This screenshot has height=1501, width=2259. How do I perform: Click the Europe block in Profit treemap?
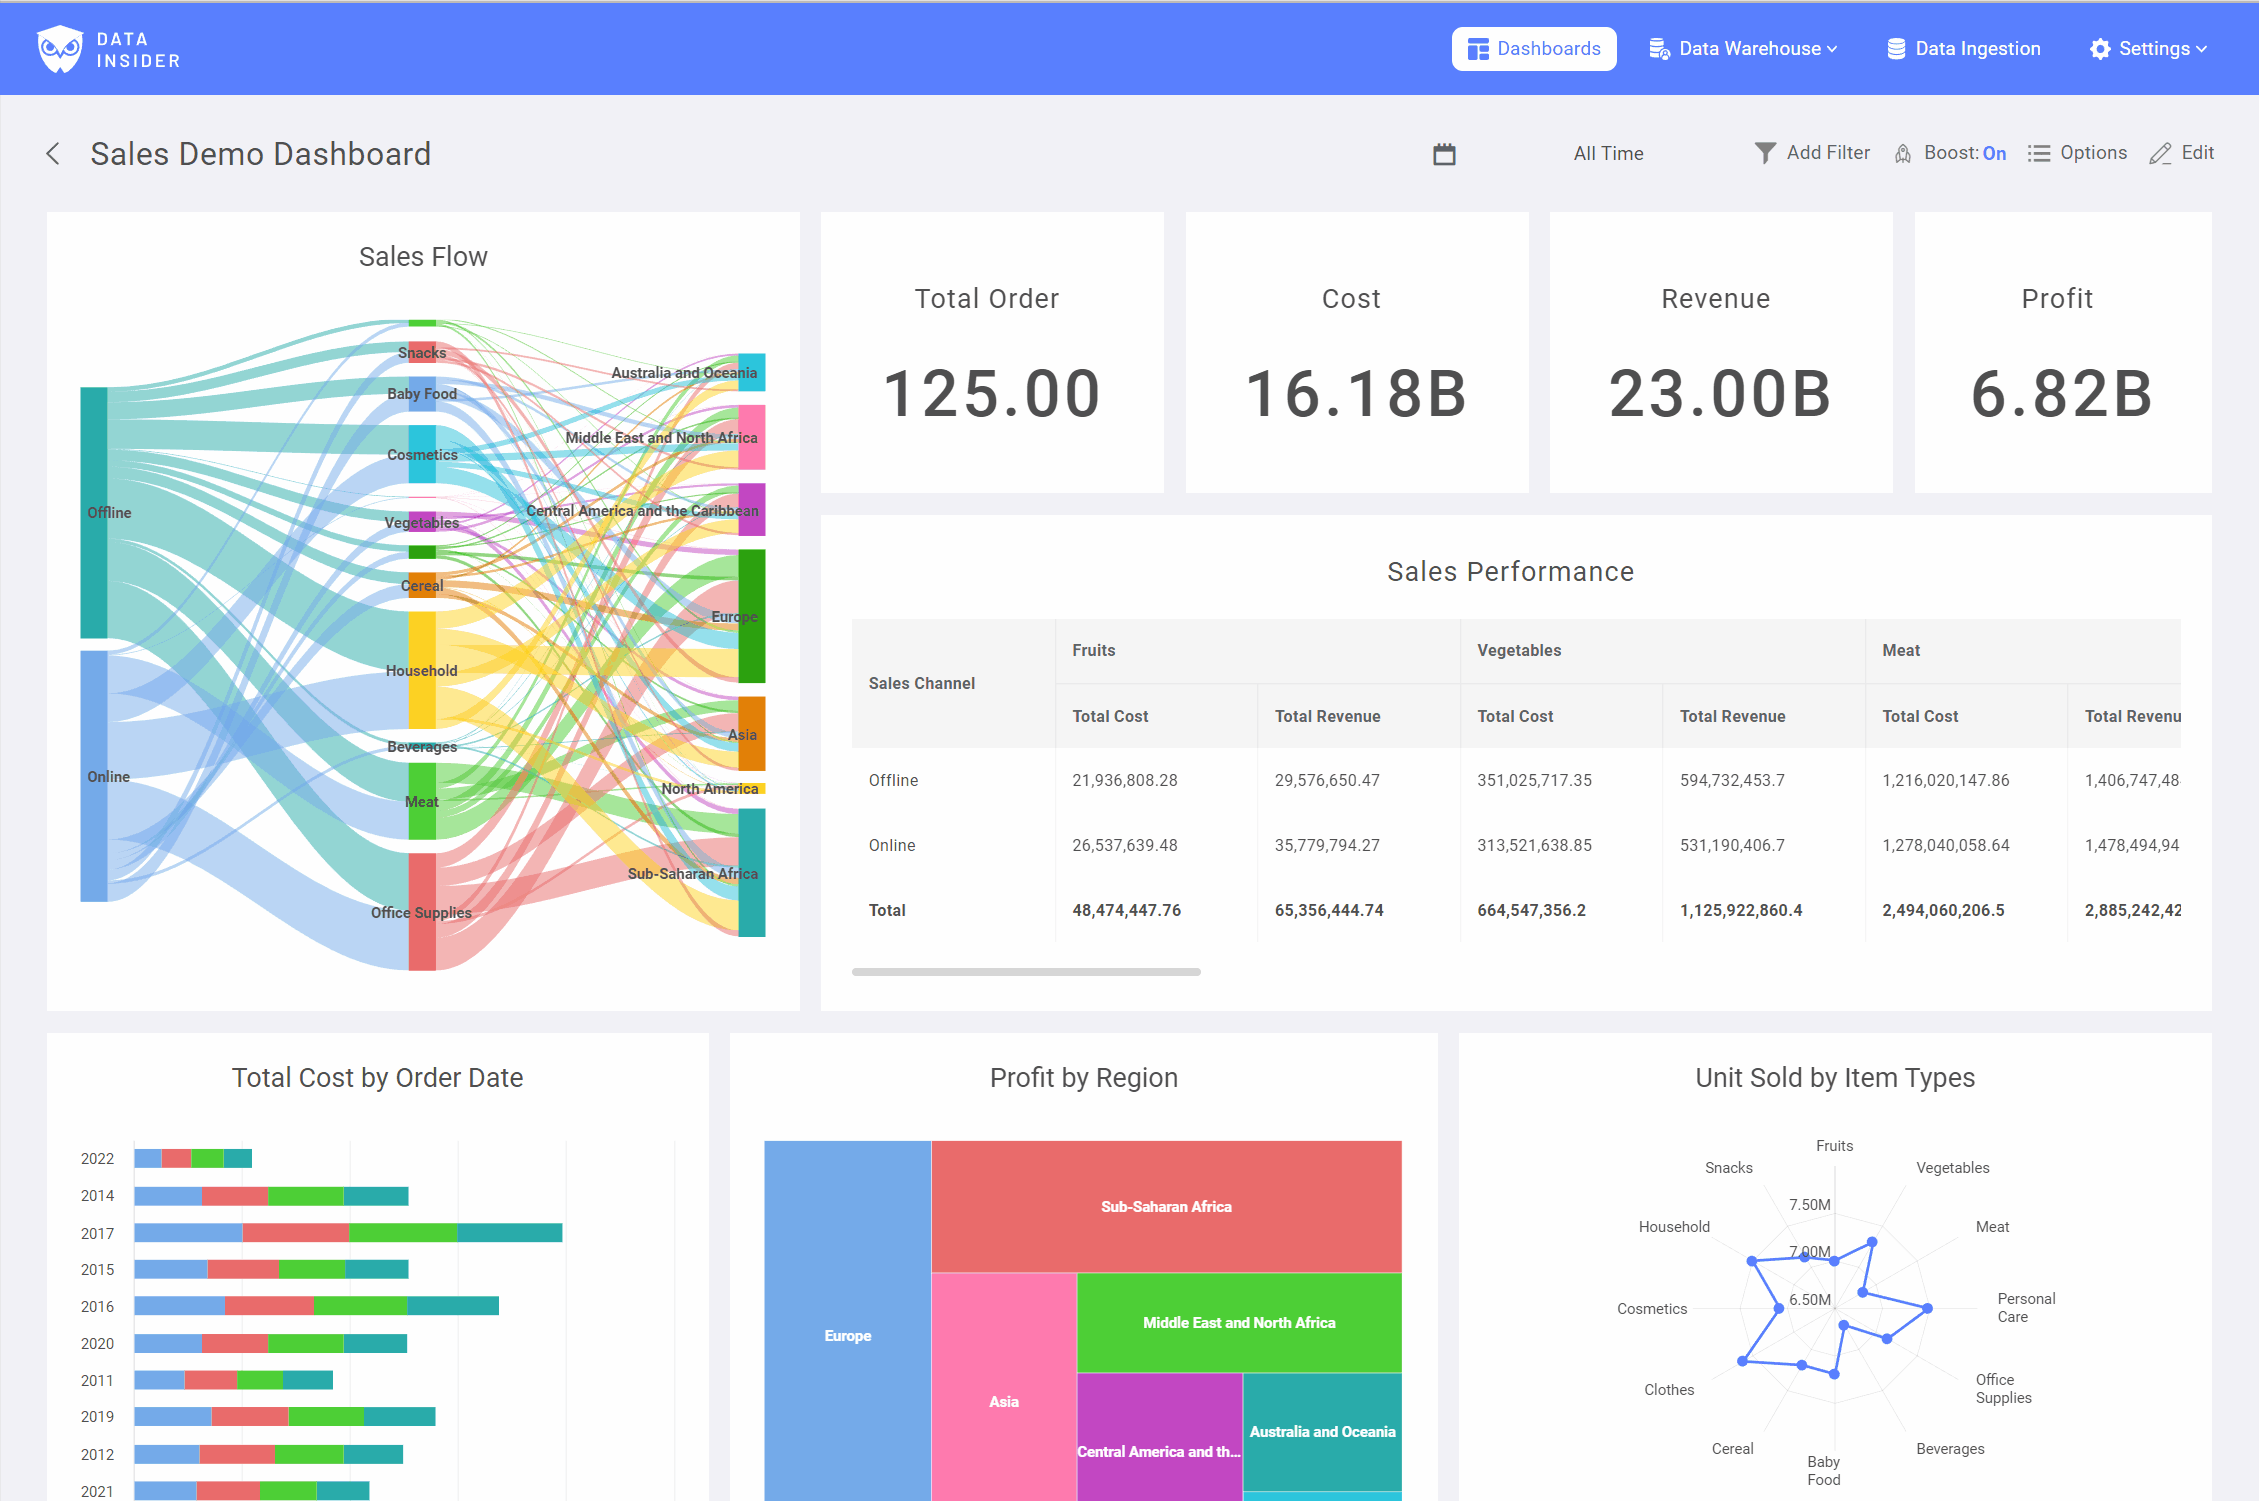coord(847,1335)
